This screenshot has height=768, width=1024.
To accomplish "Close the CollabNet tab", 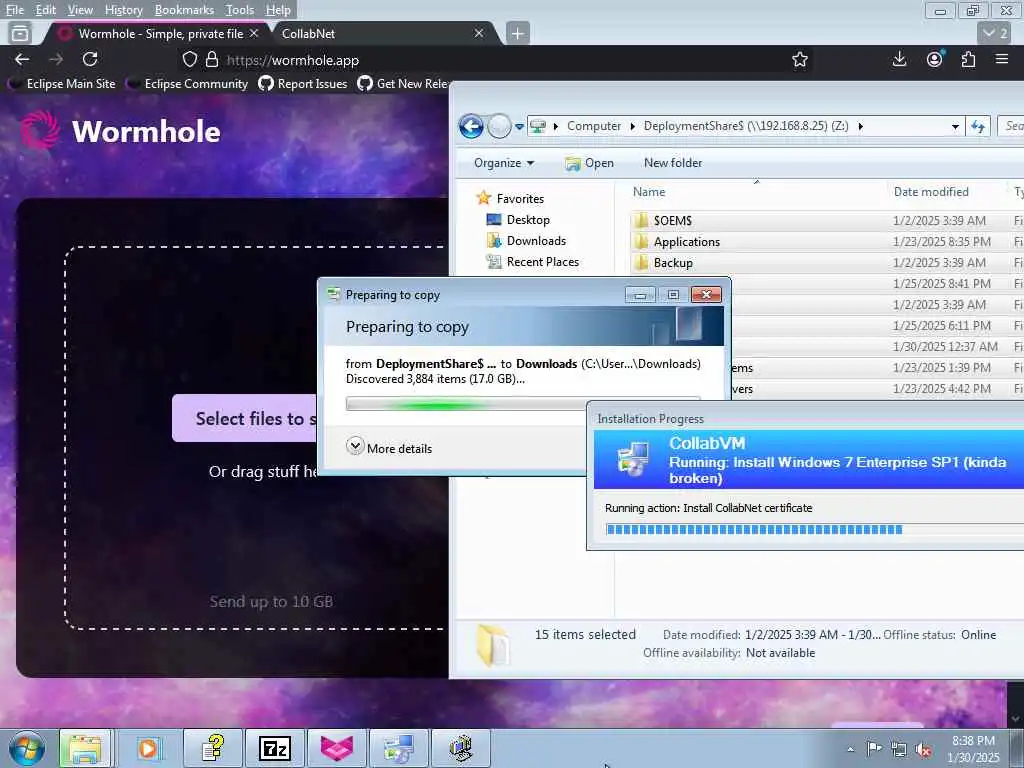I will click(x=479, y=33).
